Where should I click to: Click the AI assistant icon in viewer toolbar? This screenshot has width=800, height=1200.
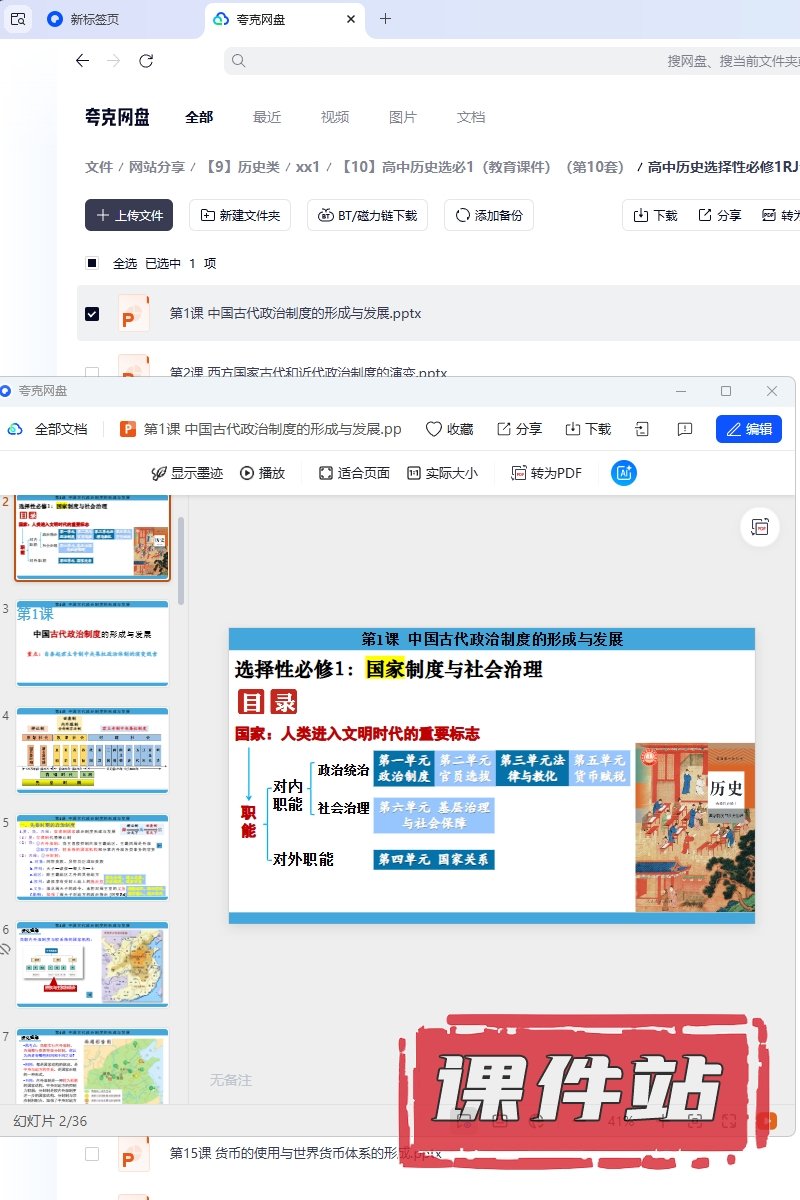624,473
